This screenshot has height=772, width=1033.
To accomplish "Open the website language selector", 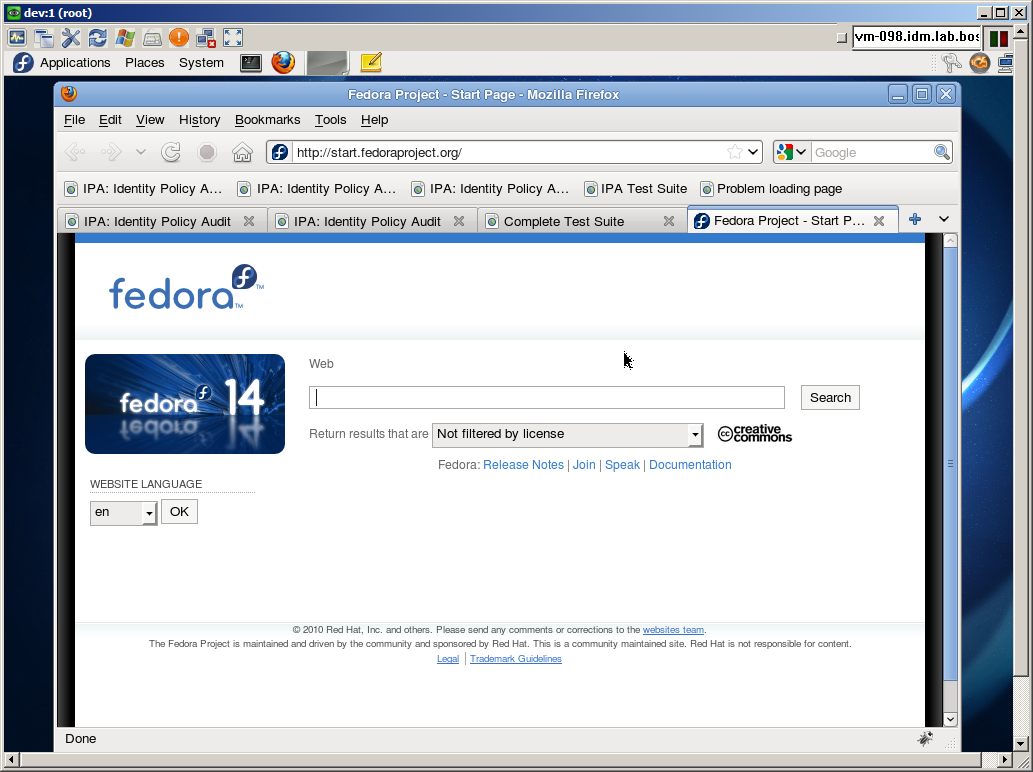I will pyautogui.click(x=123, y=512).
